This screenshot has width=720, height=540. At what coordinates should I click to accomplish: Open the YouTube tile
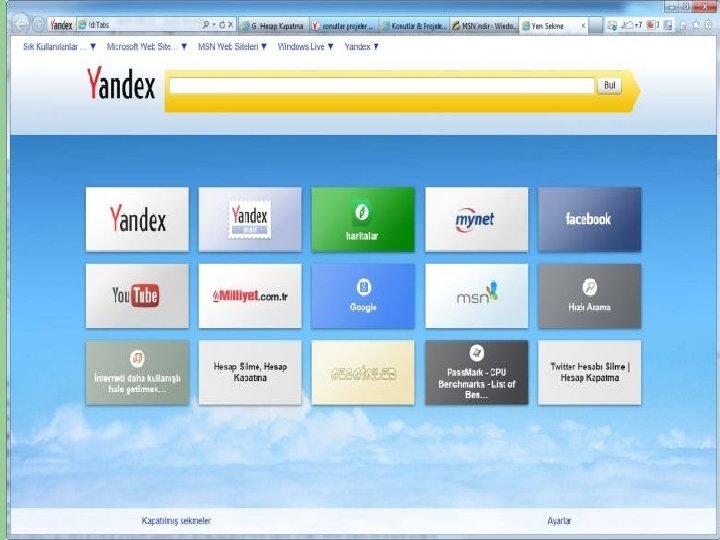(137, 296)
